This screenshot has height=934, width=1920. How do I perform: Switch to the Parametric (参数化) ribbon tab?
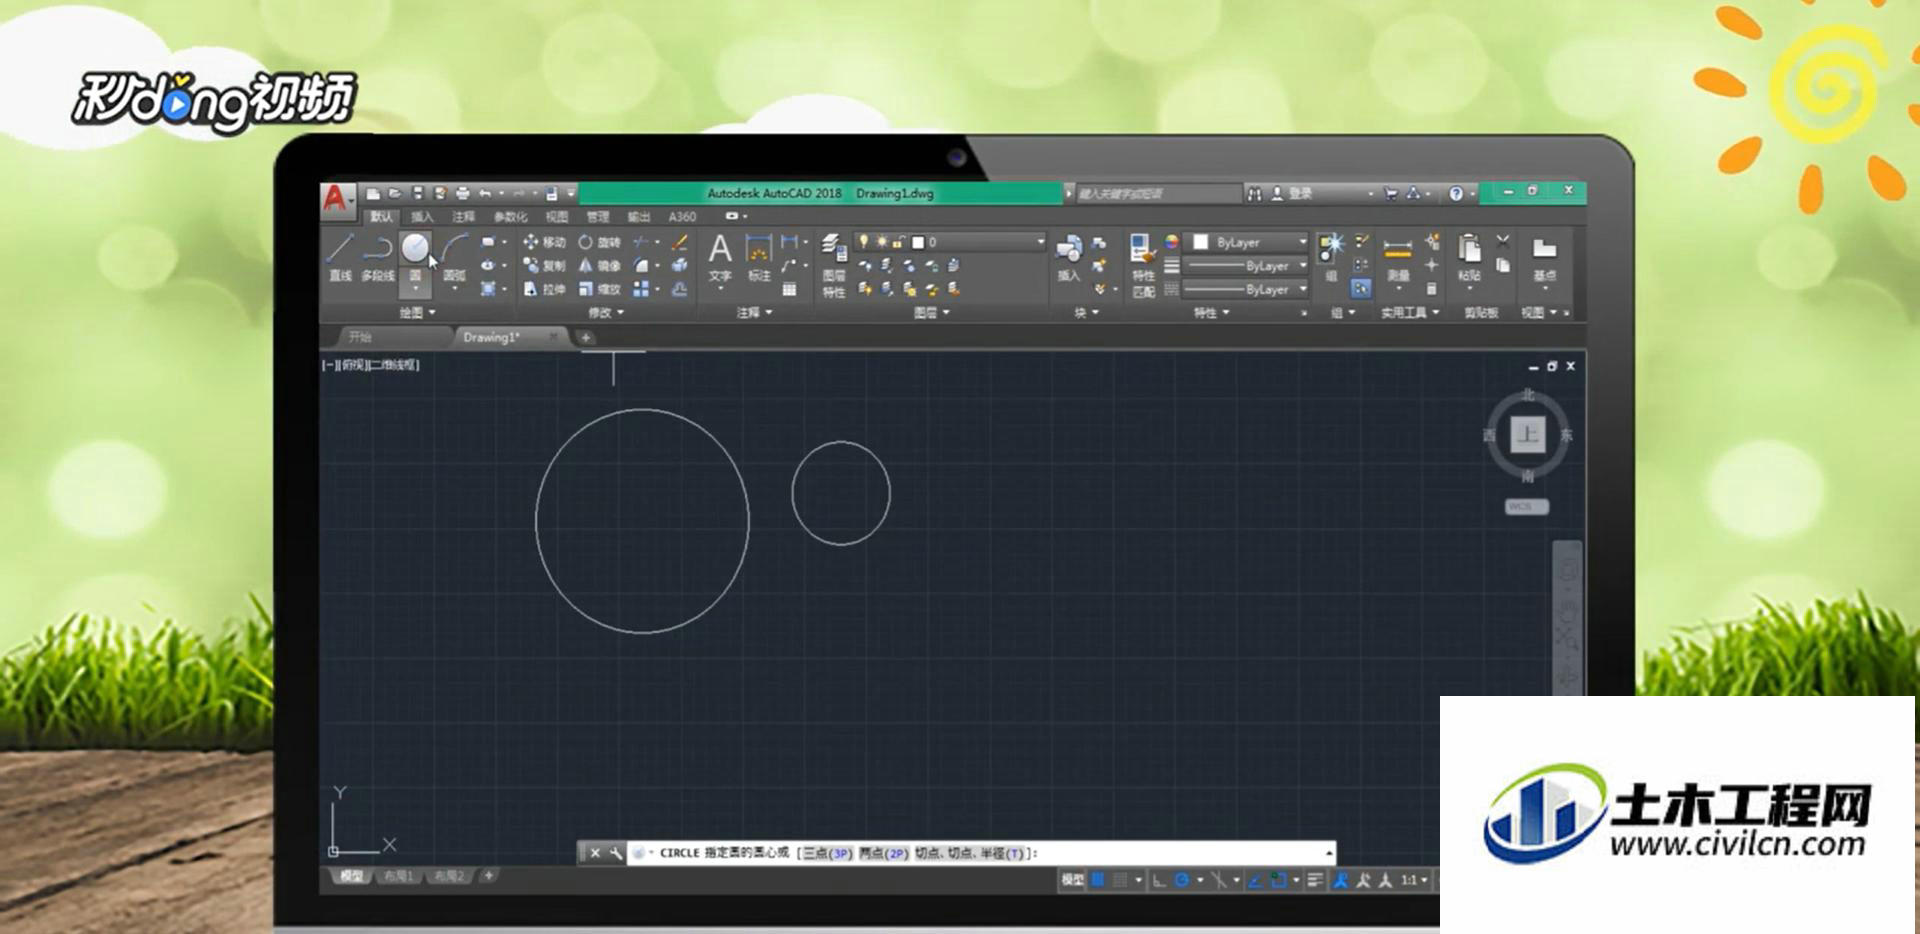click(510, 217)
